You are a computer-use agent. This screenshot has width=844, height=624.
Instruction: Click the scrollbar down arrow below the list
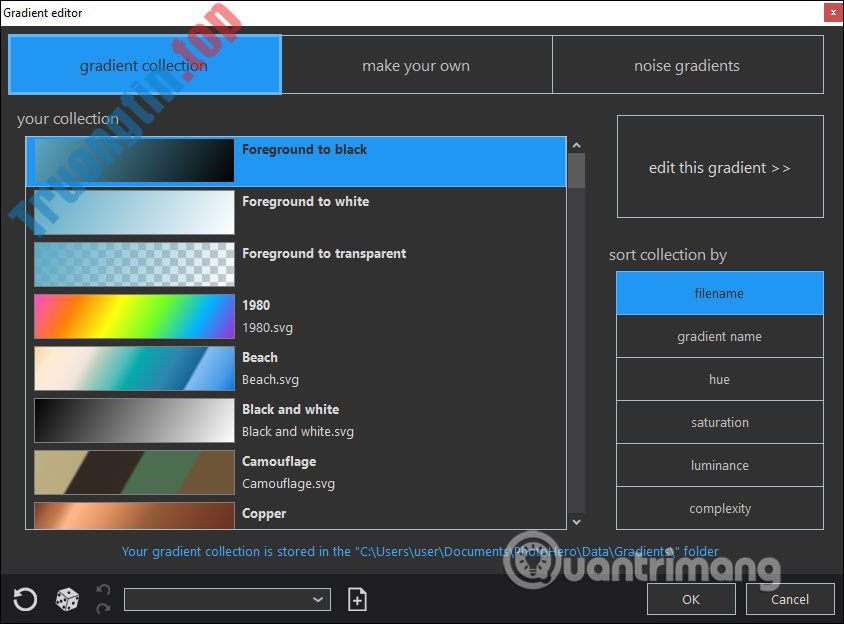[577, 521]
